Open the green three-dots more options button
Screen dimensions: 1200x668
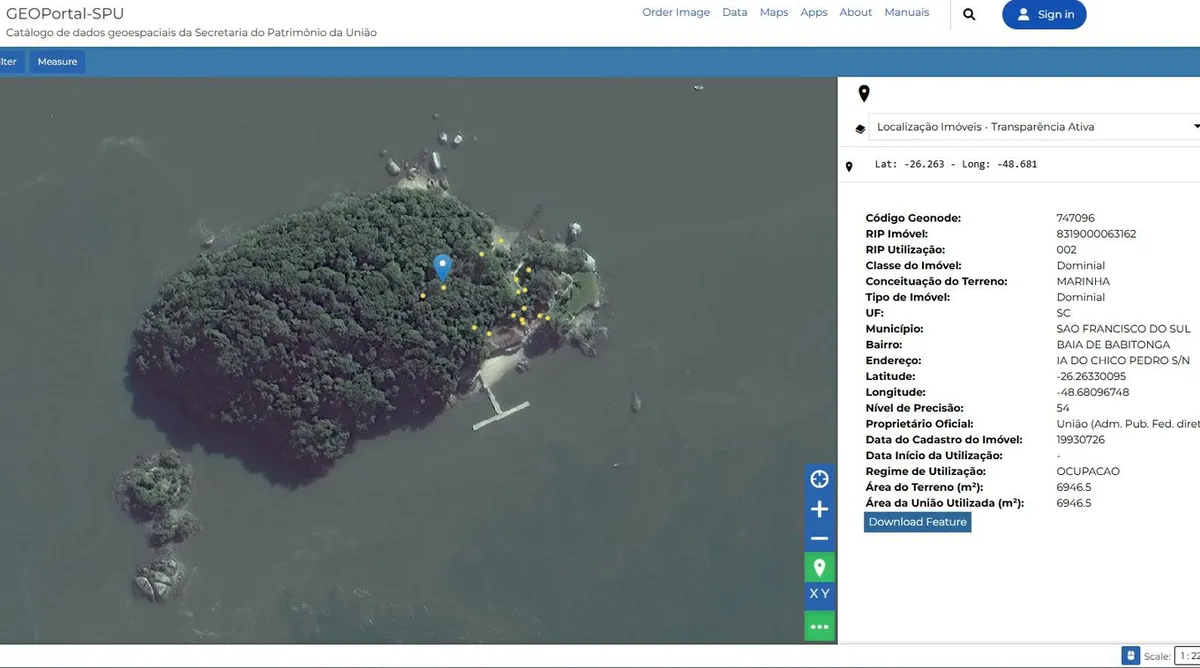click(x=819, y=627)
